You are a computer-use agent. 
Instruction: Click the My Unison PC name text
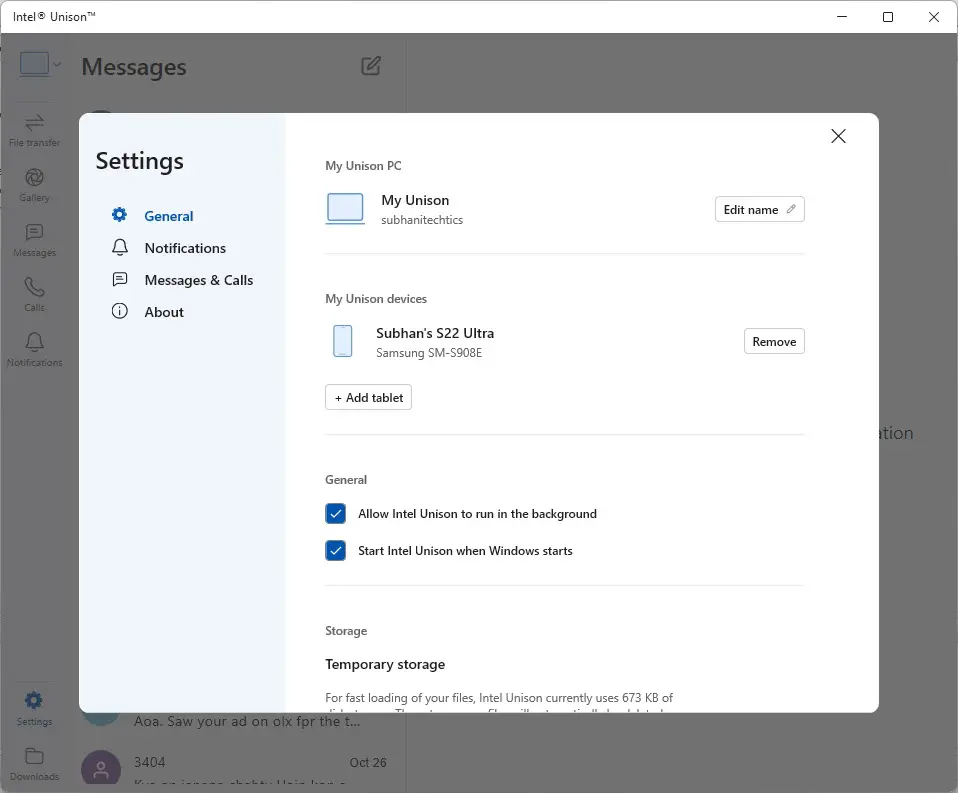pos(415,200)
